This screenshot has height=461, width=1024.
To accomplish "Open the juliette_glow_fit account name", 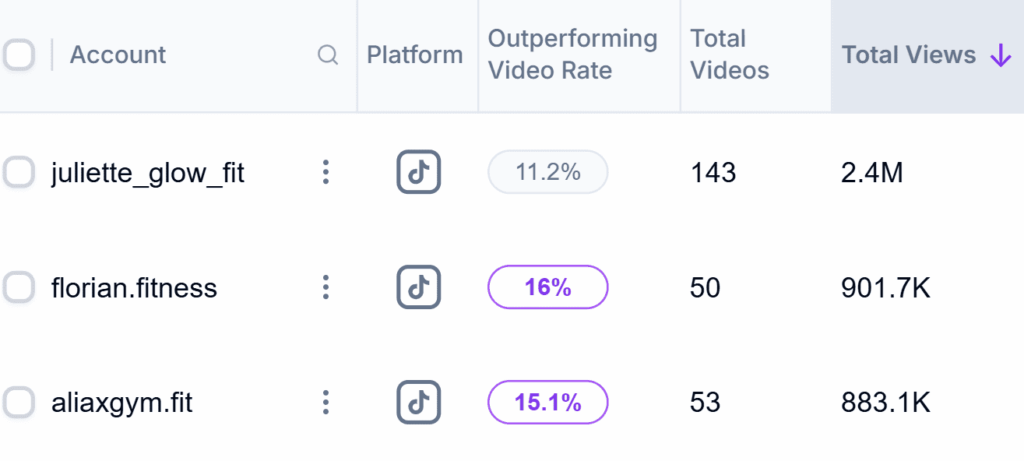I will pos(148,173).
